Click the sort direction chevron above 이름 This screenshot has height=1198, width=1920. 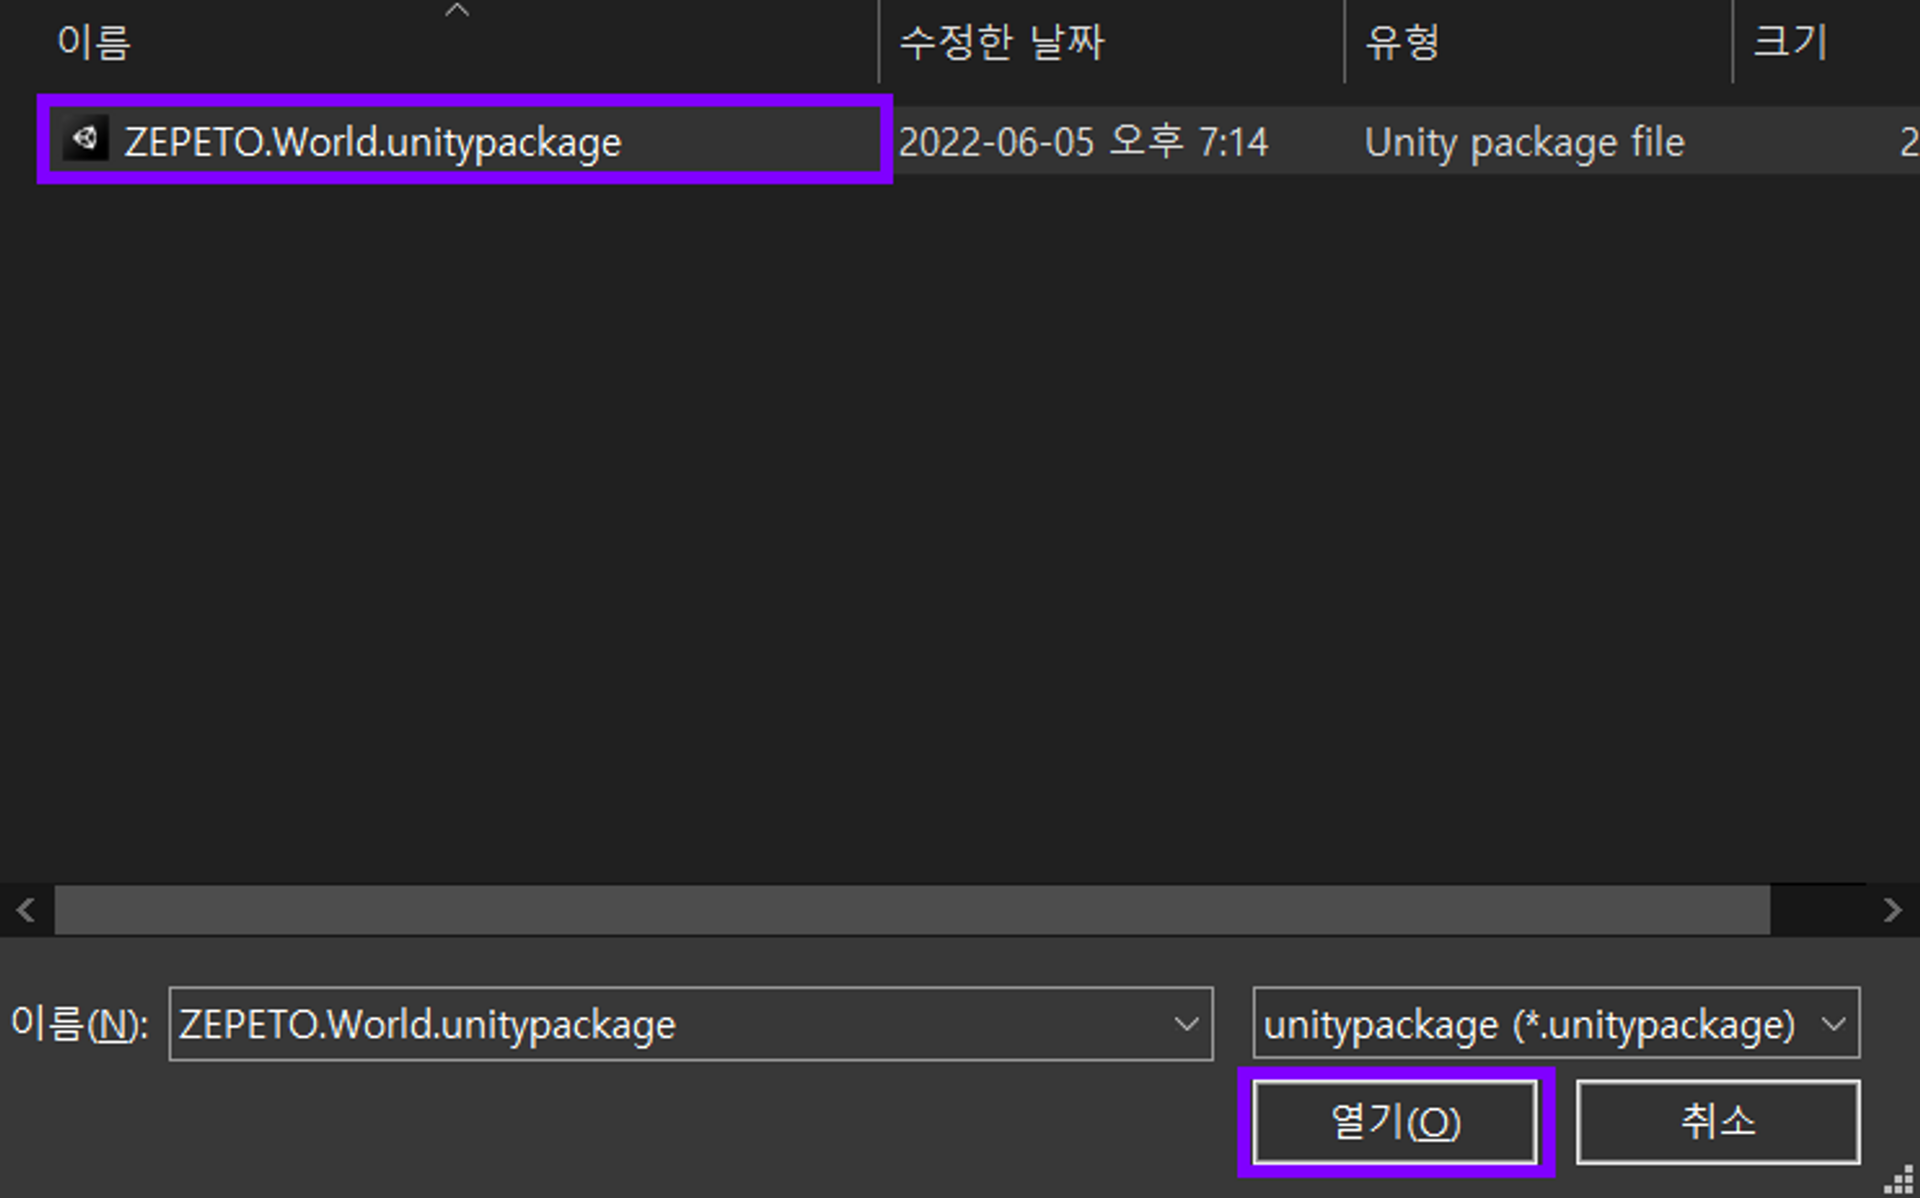(457, 10)
